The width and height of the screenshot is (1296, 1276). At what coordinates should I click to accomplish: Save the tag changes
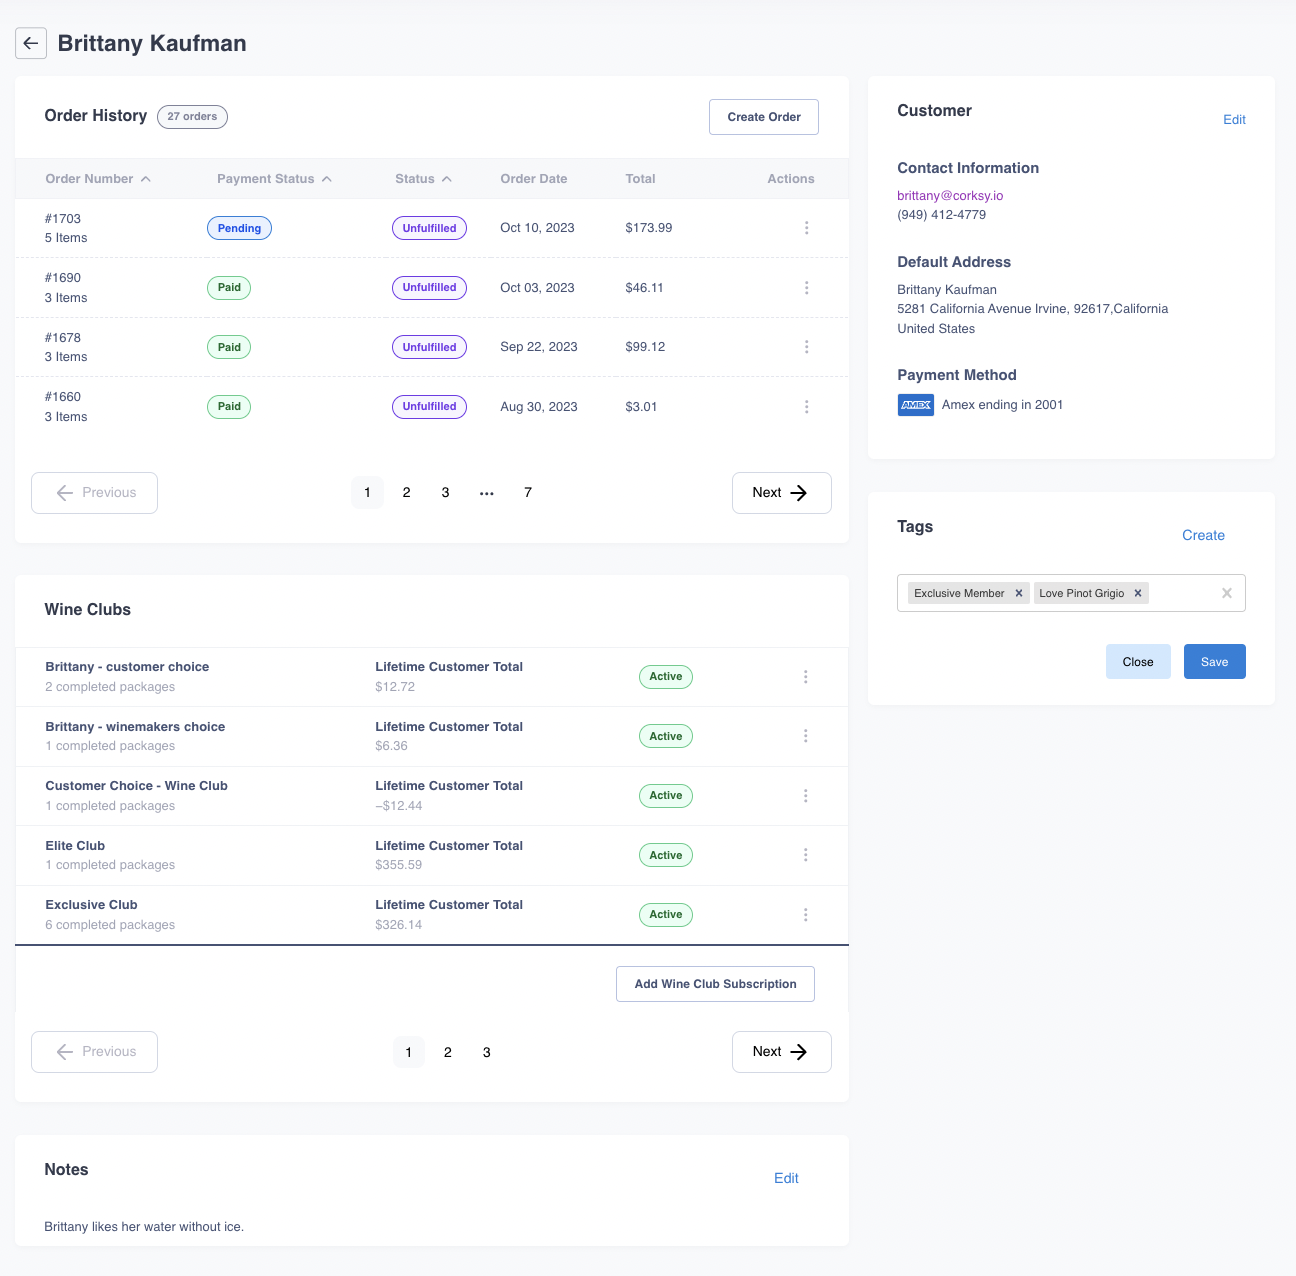coord(1214,662)
